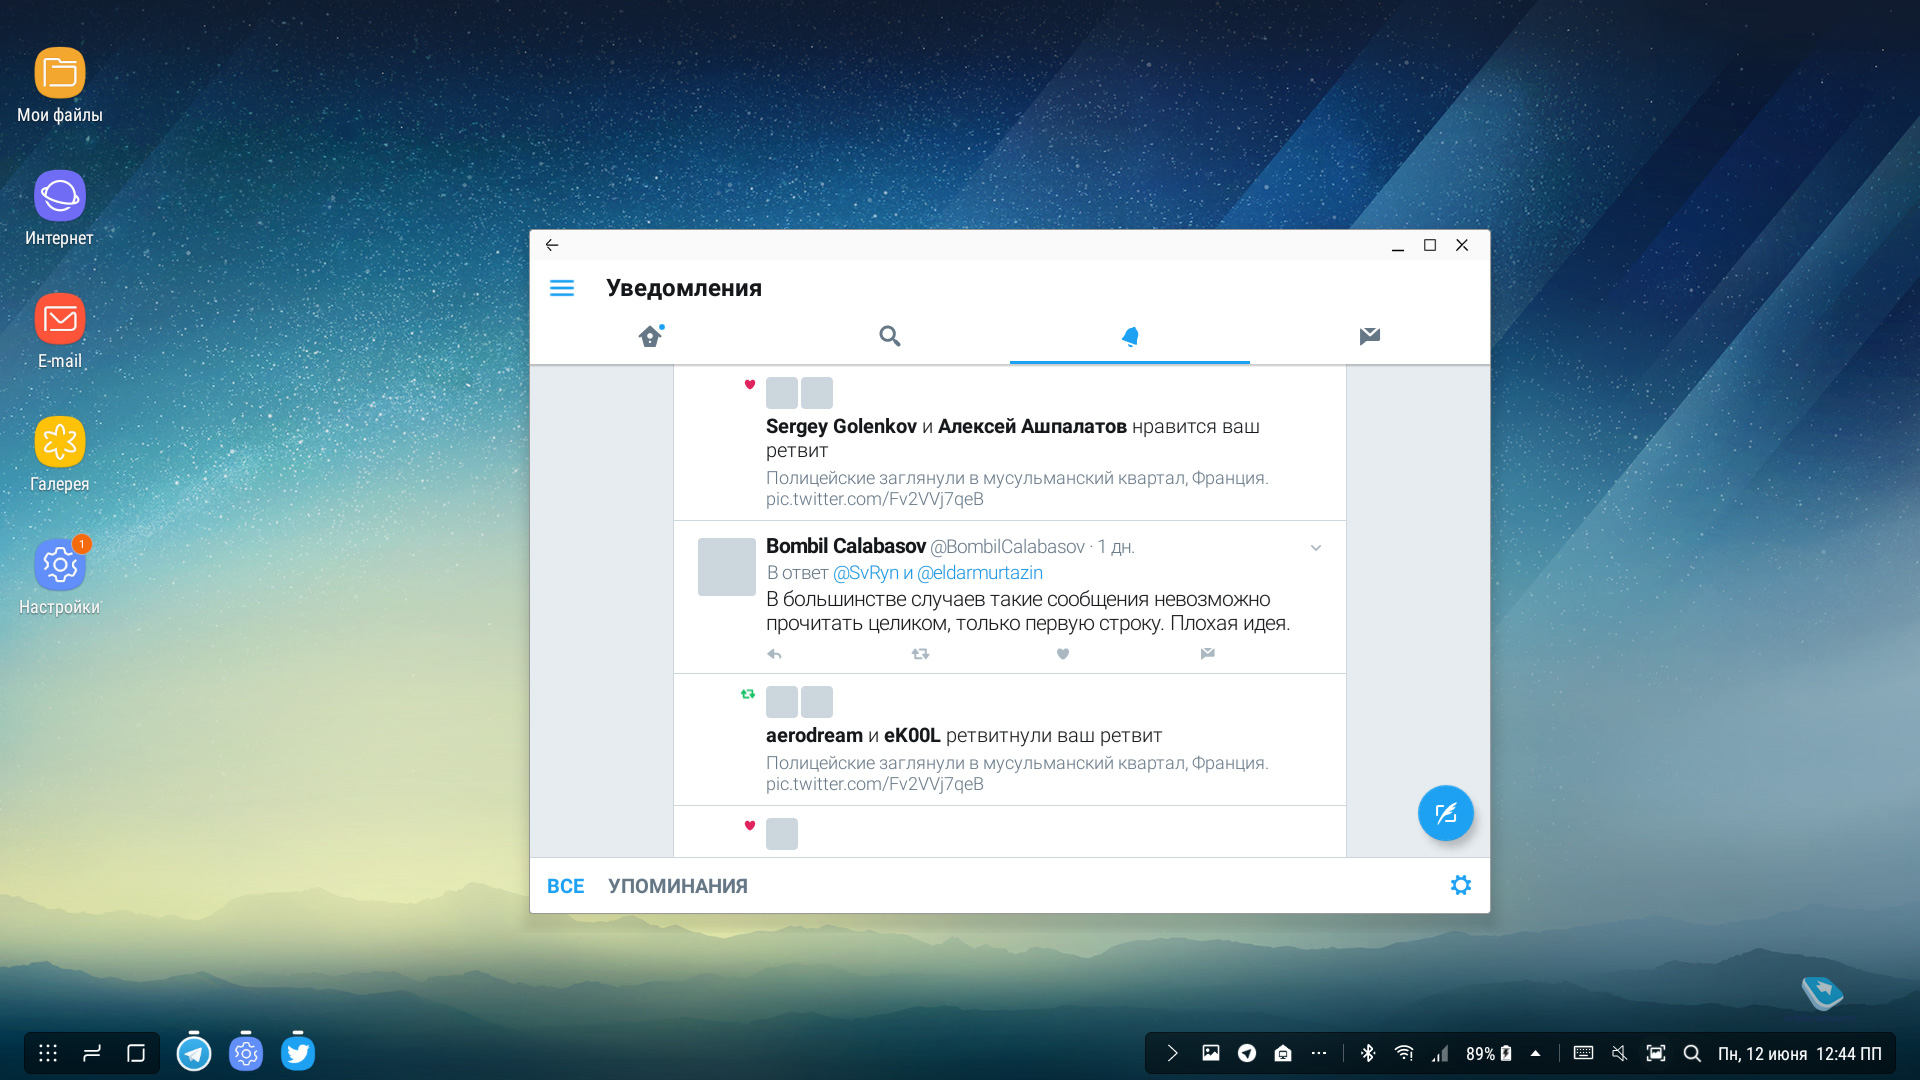
Task: Like Bombil Calabasov's tweet
Action: click(1063, 654)
